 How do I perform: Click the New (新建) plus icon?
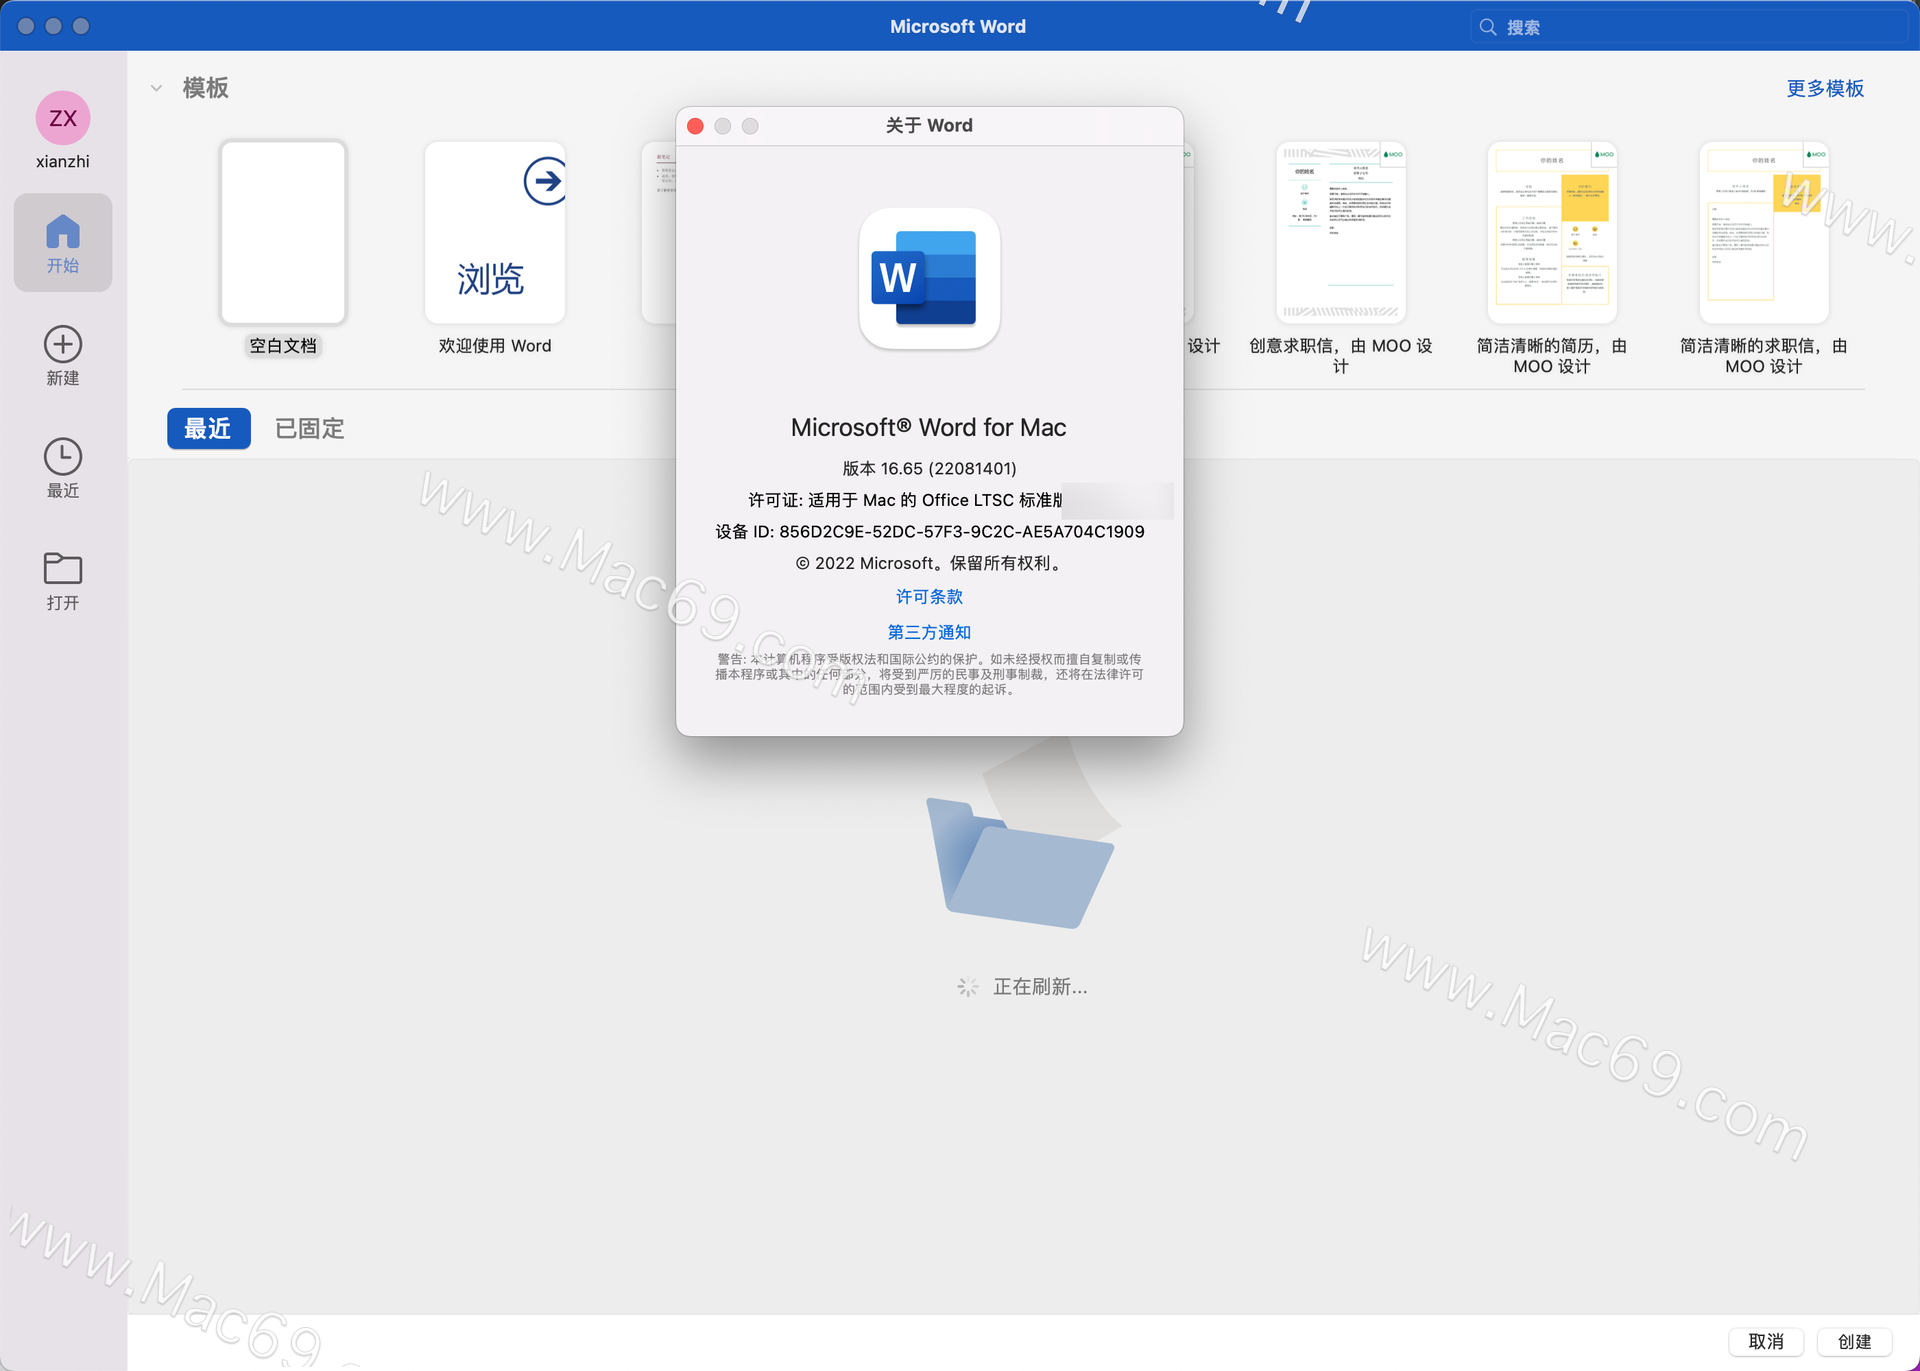[62, 345]
